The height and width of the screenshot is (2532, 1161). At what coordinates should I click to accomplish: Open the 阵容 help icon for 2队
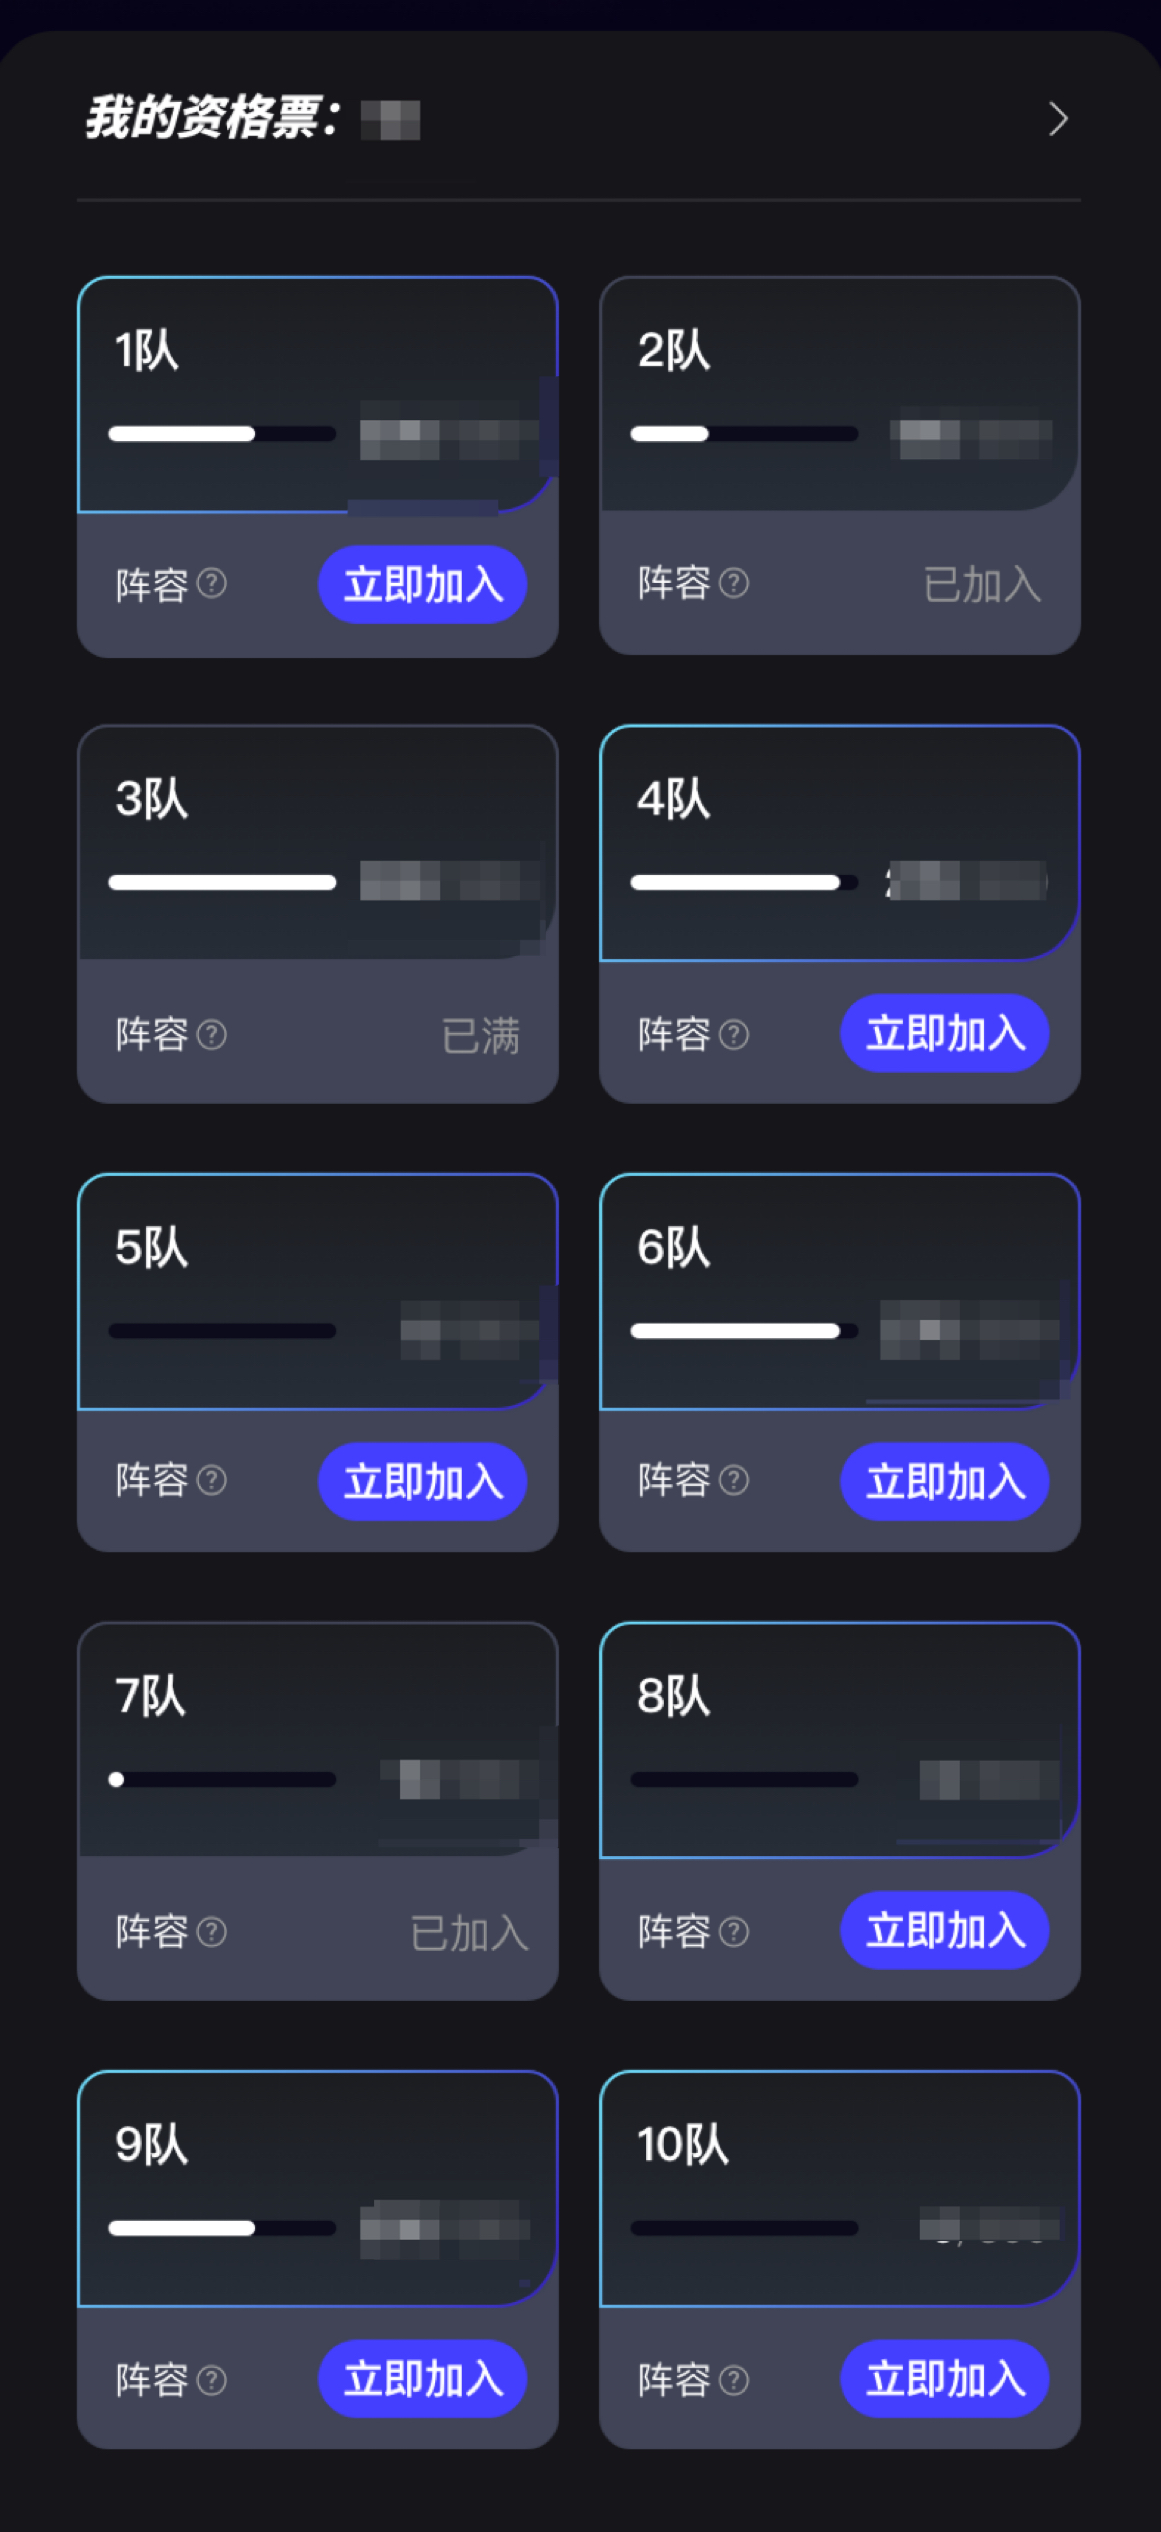[x=734, y=583]
